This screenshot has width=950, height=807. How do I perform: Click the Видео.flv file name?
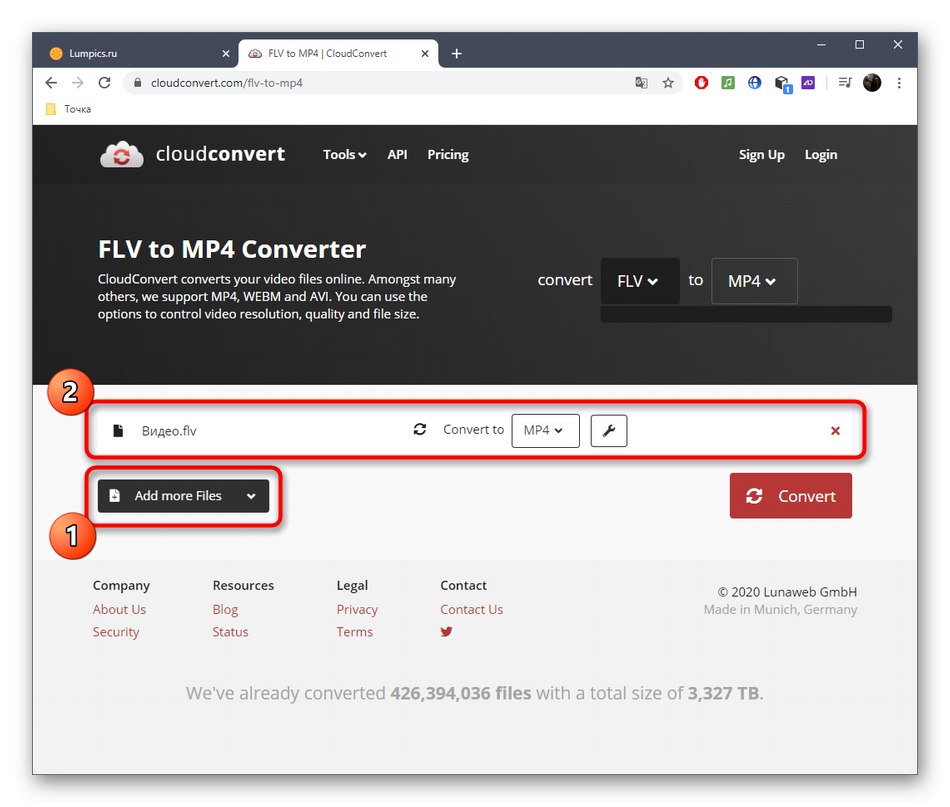click(169, 431)
